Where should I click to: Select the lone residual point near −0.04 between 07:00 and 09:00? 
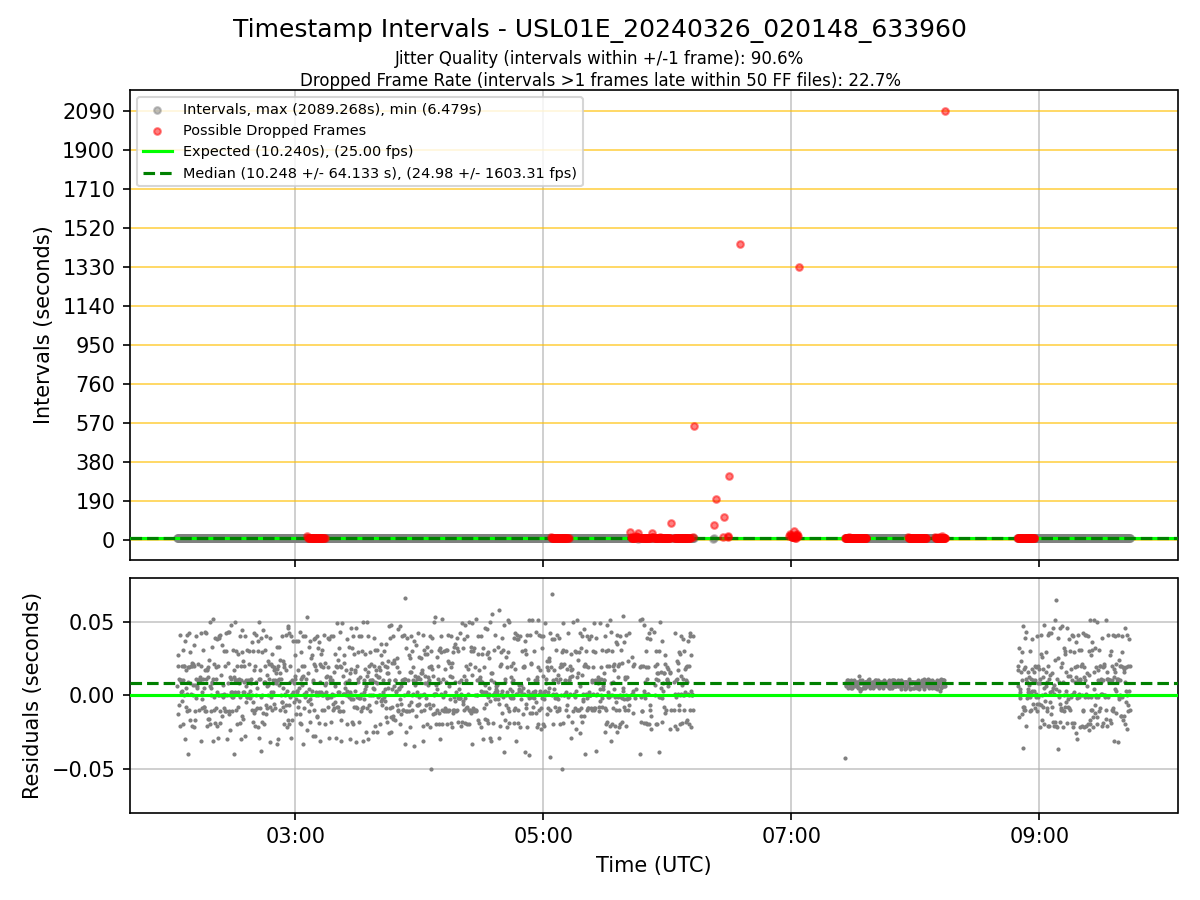(x=845, y=758)
